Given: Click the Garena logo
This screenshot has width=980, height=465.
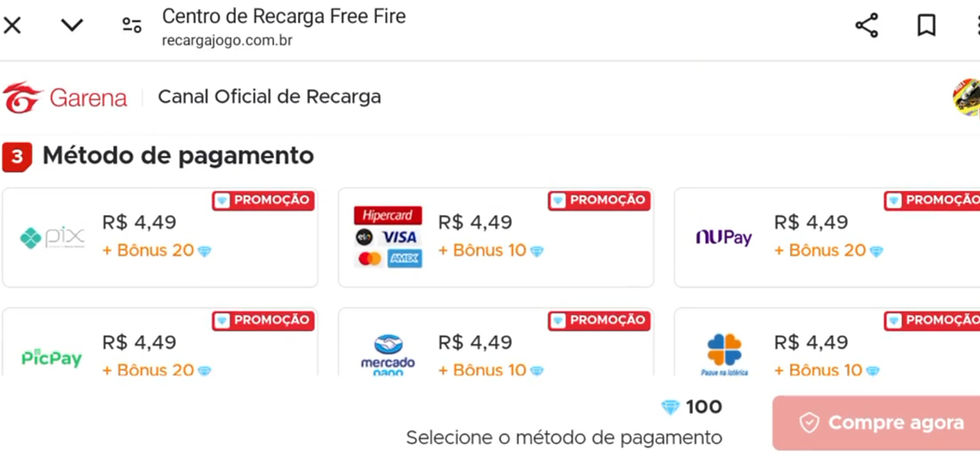Looking at the screenshot, I should (x=65, y=98).
